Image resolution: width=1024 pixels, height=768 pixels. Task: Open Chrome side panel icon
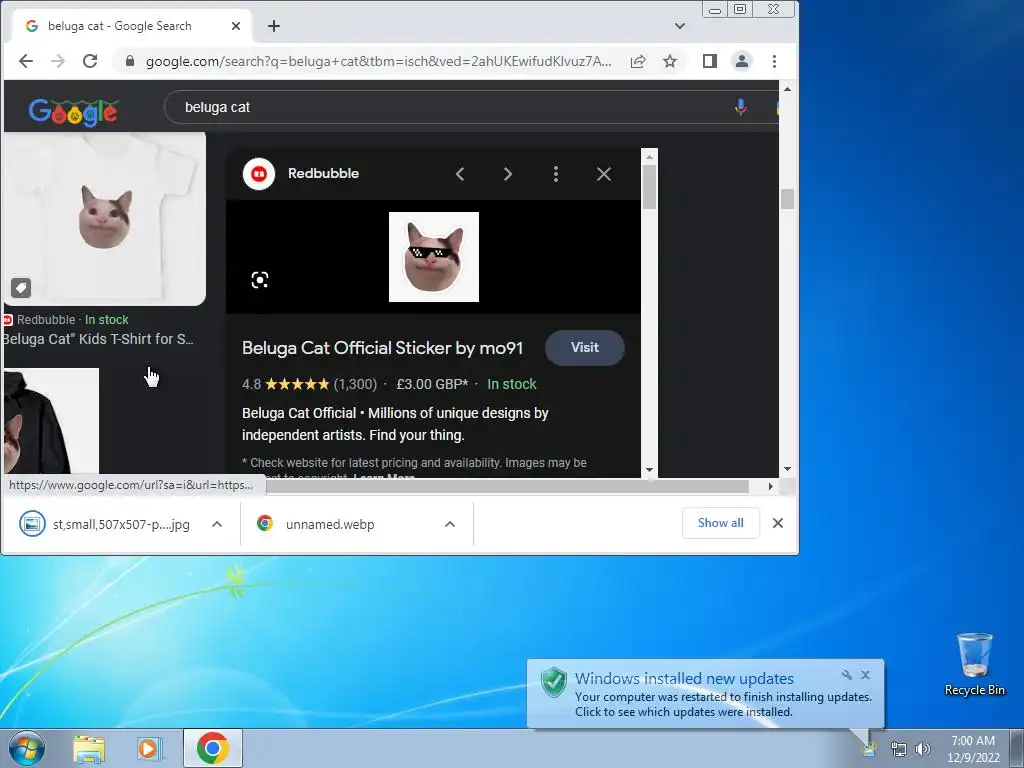click(x=710, y=61)
